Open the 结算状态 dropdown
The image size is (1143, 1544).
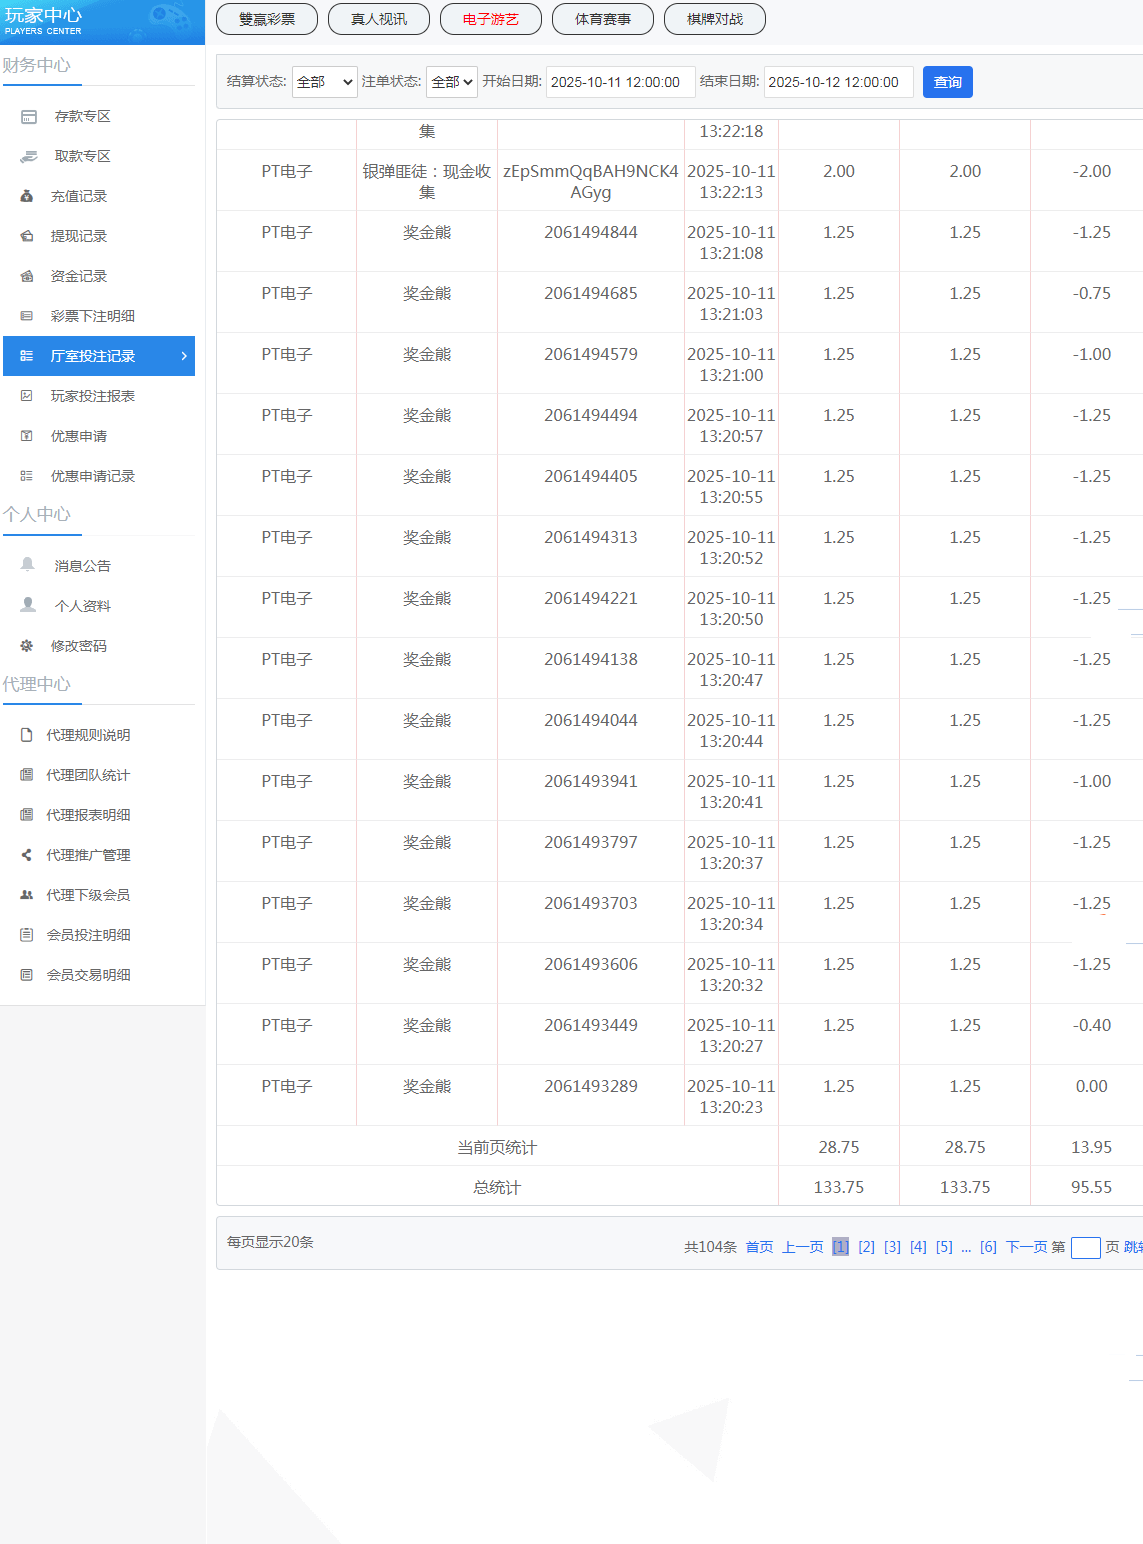coord(325,82)
